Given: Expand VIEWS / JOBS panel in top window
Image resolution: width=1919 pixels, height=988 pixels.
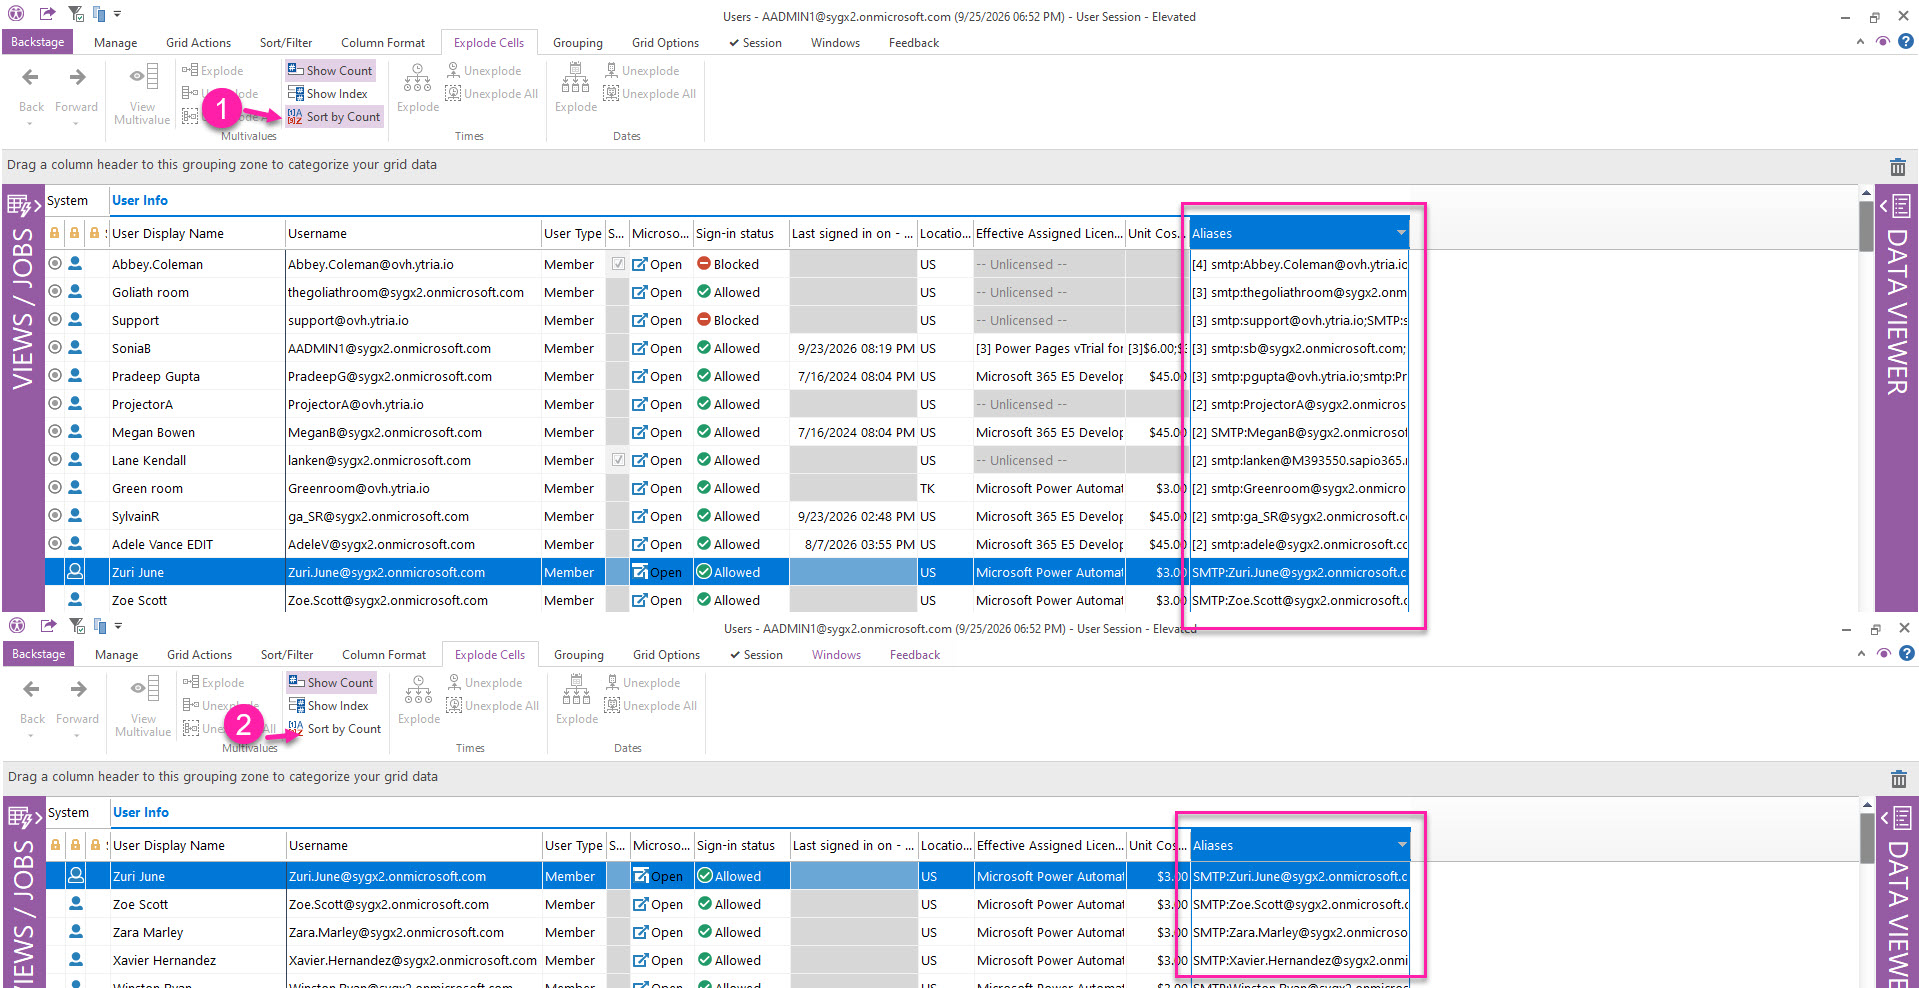Looking at the screenshot, I should tap(23, 206).
